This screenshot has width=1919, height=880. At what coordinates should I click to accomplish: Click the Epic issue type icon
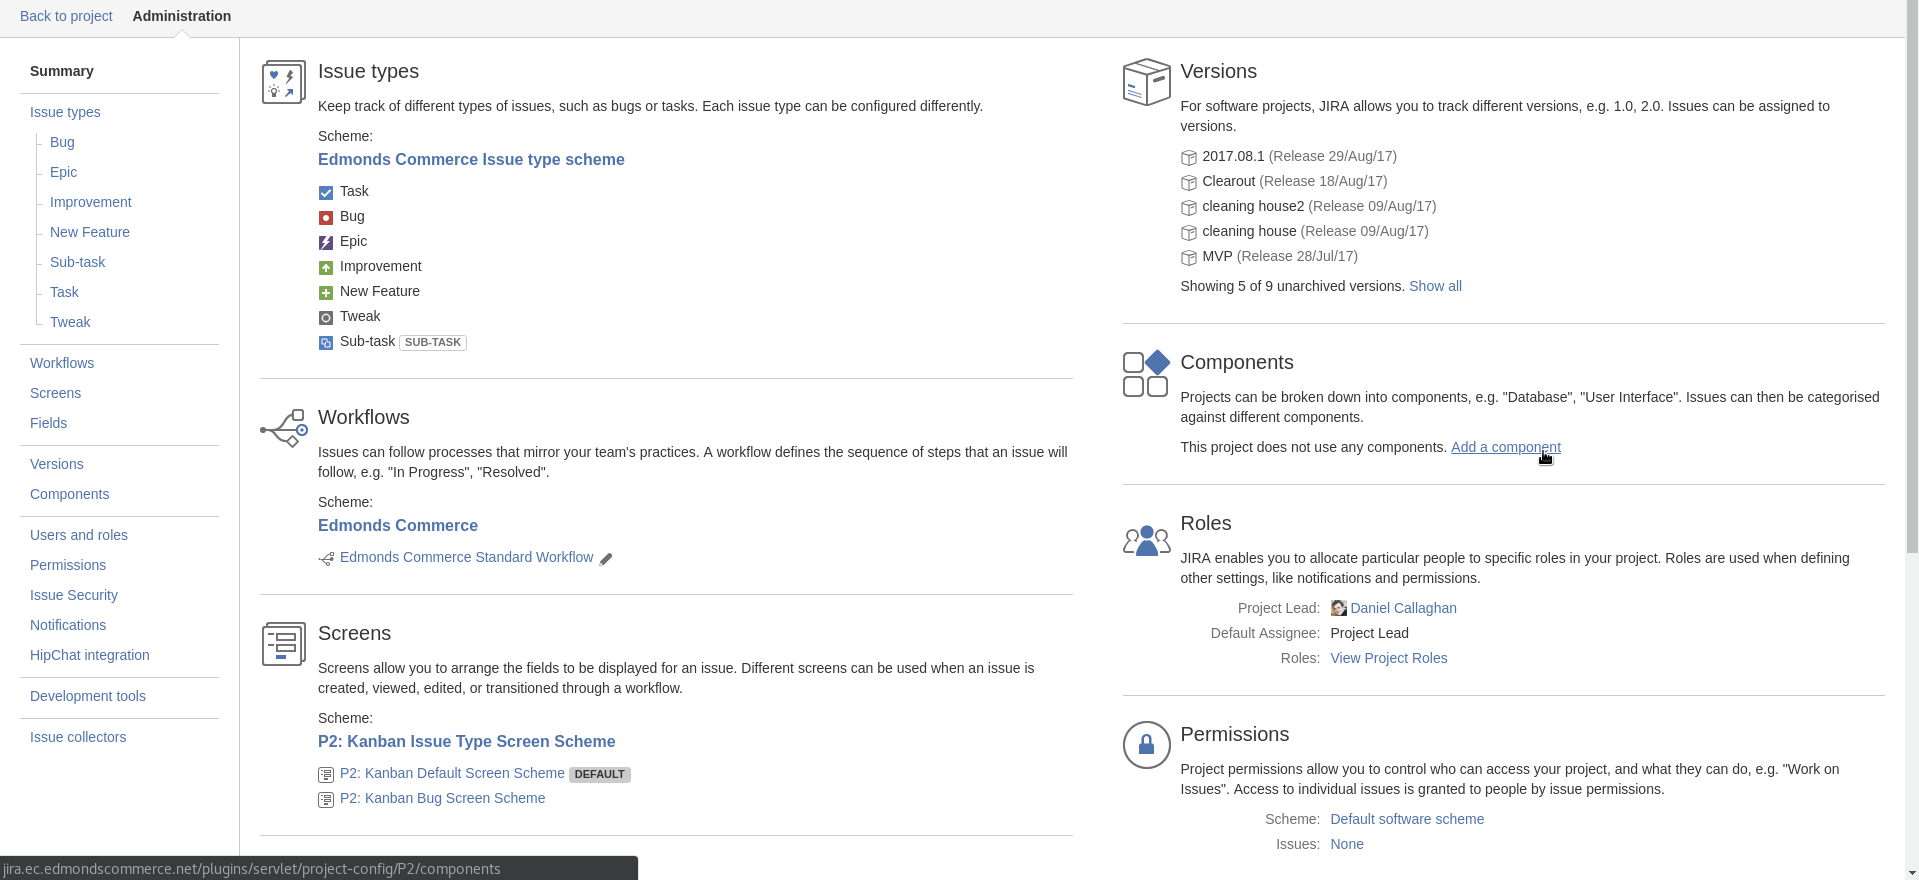[x=326, y=243]
